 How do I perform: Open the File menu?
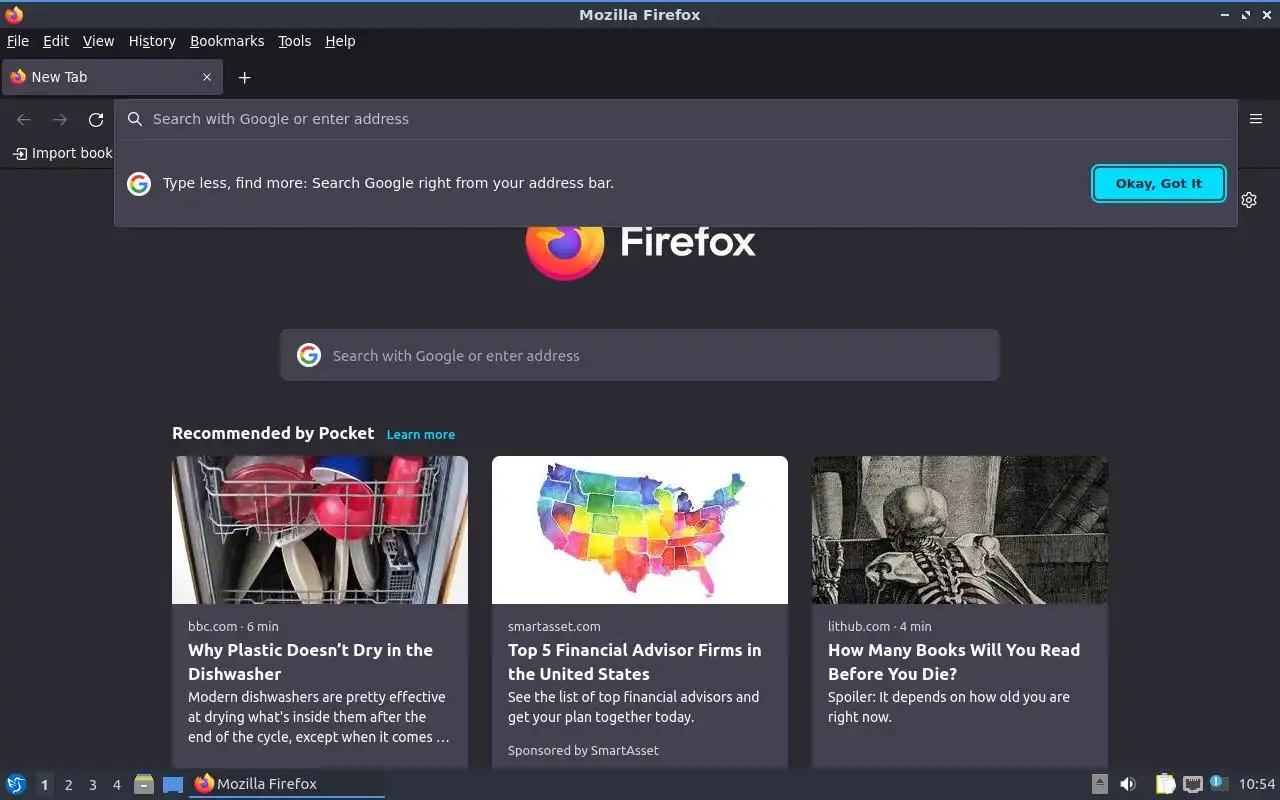tap(18, 41)
